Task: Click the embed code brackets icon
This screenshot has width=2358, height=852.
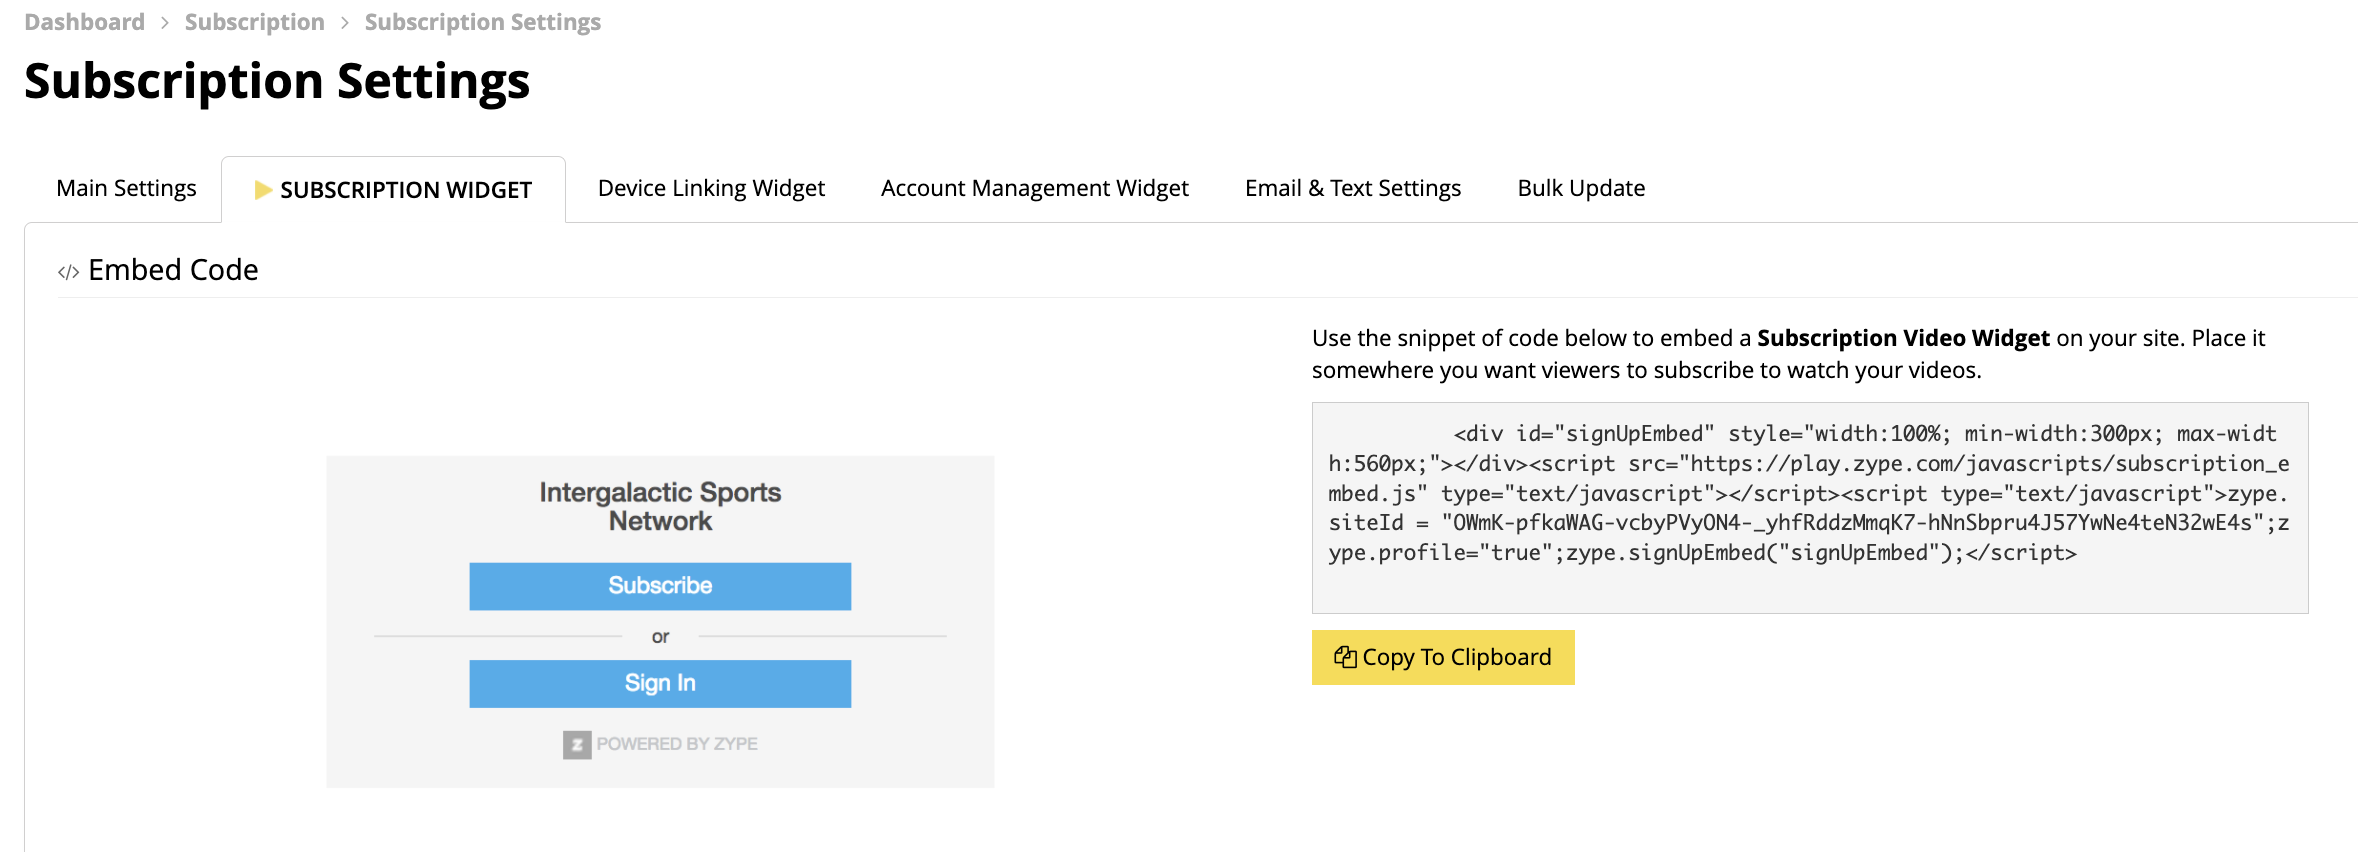Action: 68,272
